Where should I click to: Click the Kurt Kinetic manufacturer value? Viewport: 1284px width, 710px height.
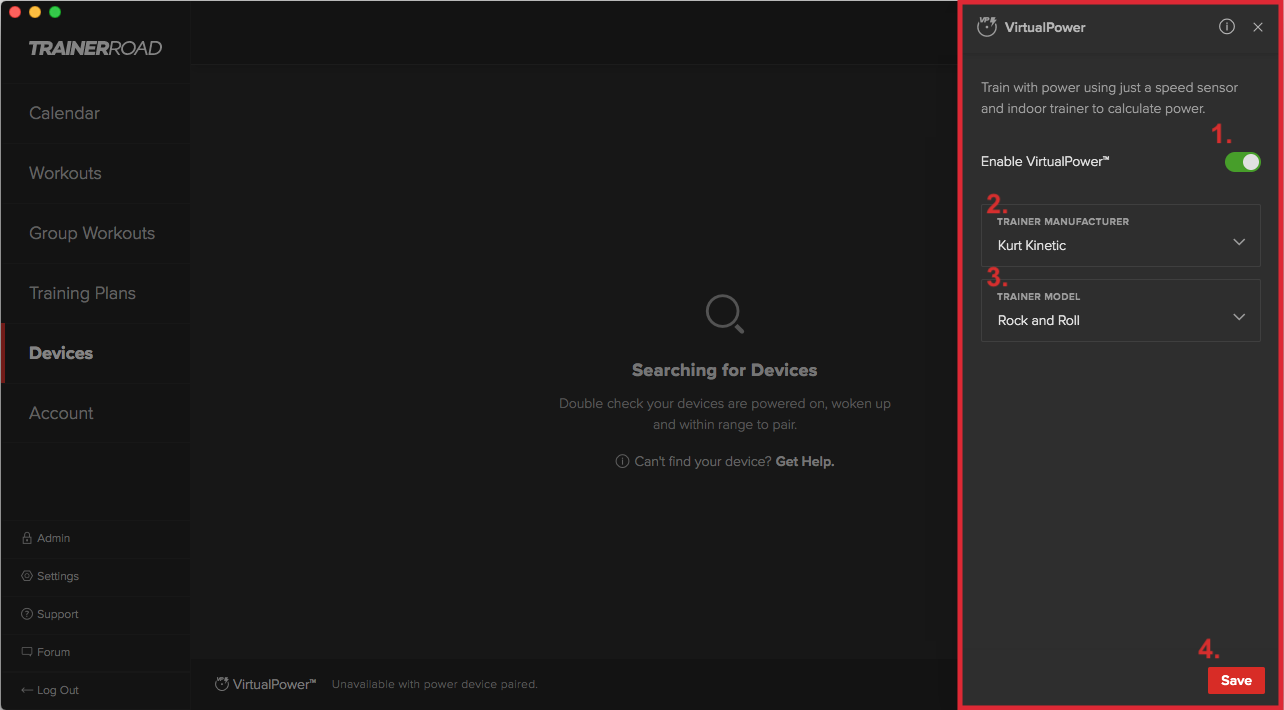1032,245
